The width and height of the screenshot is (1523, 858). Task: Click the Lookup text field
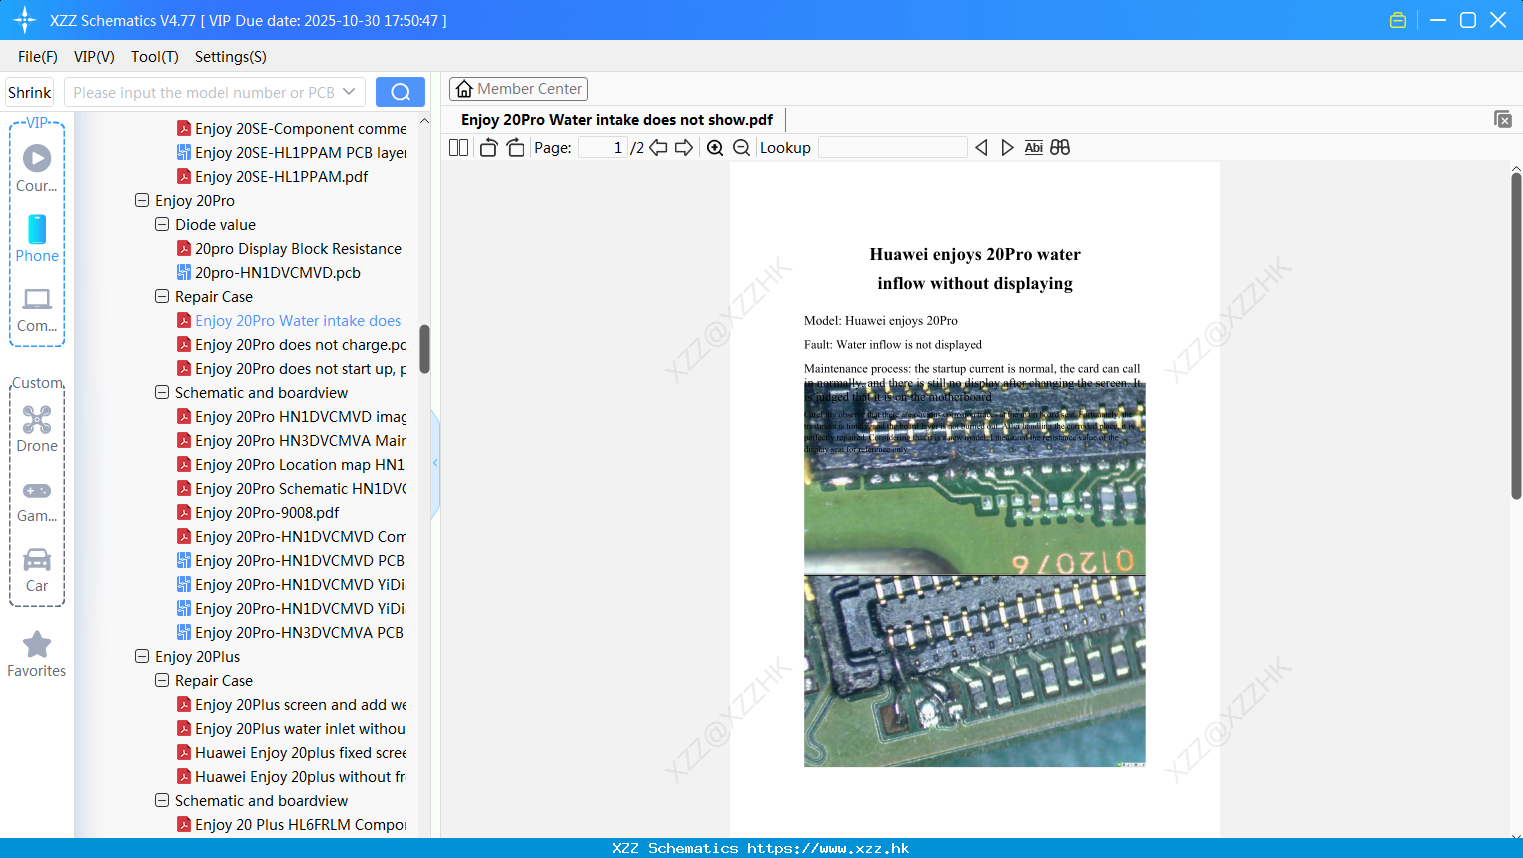893,148
